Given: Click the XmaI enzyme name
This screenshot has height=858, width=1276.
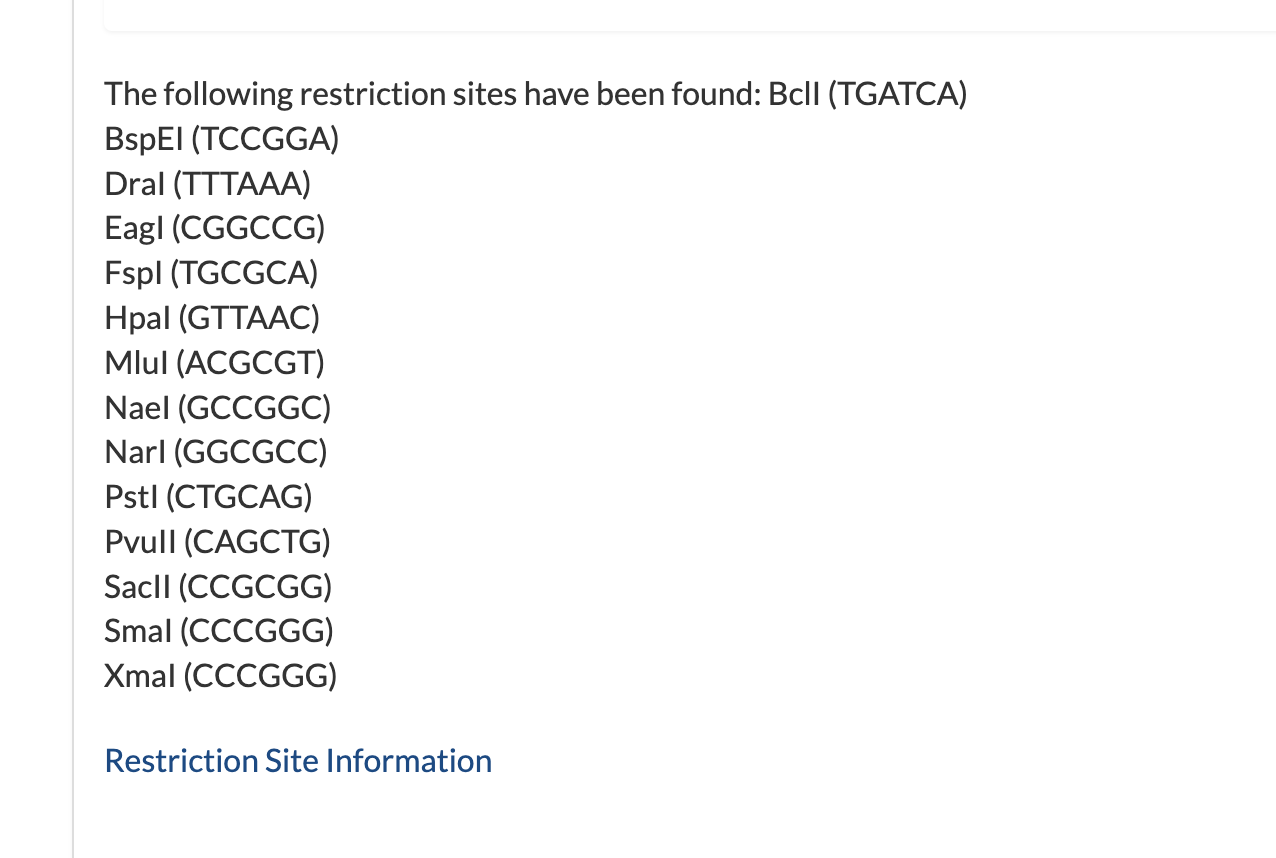Looking at the screenshot, I should pos(140,677).
